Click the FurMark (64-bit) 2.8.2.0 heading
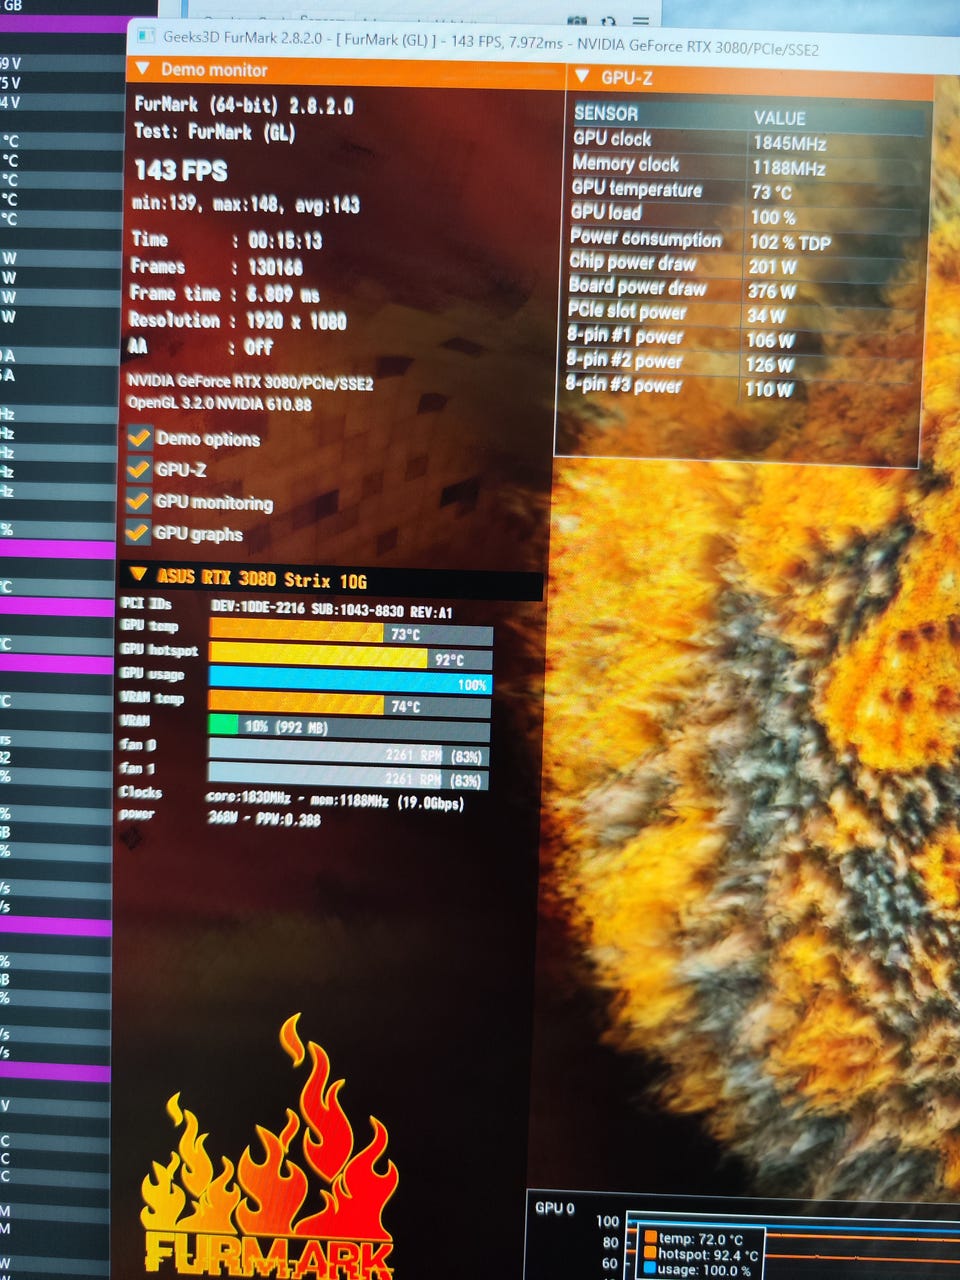960x1280 pixels. coord(244,105)
